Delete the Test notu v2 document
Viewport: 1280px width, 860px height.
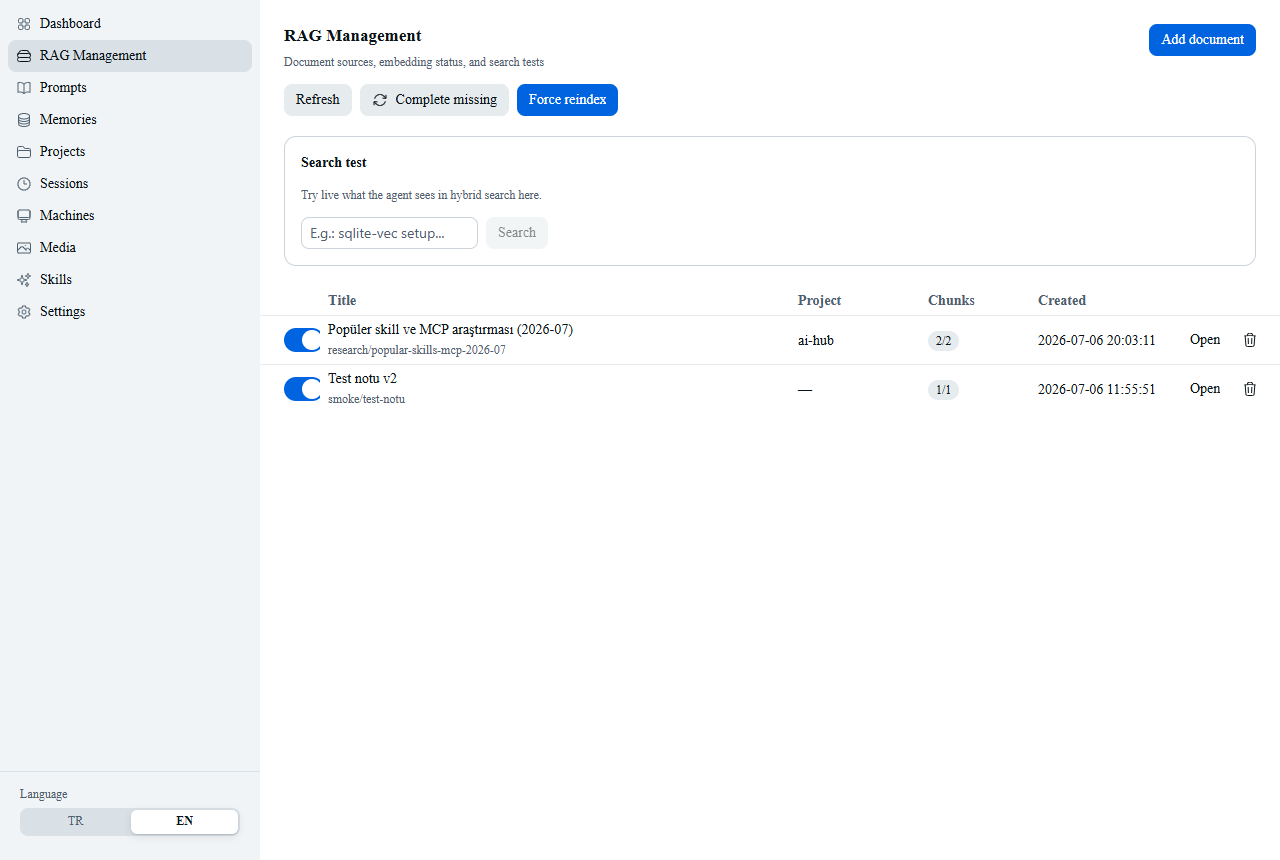point(1249,389)
